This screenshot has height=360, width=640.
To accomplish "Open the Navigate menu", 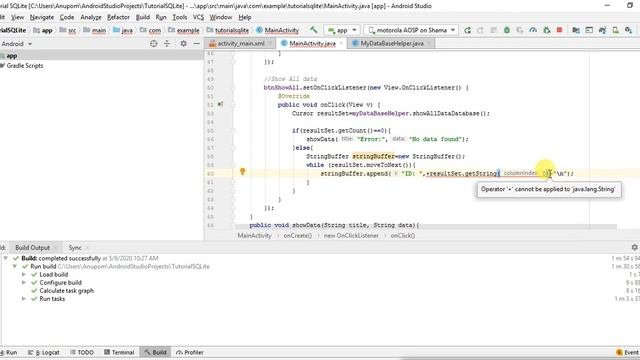I will click(42, 17).
